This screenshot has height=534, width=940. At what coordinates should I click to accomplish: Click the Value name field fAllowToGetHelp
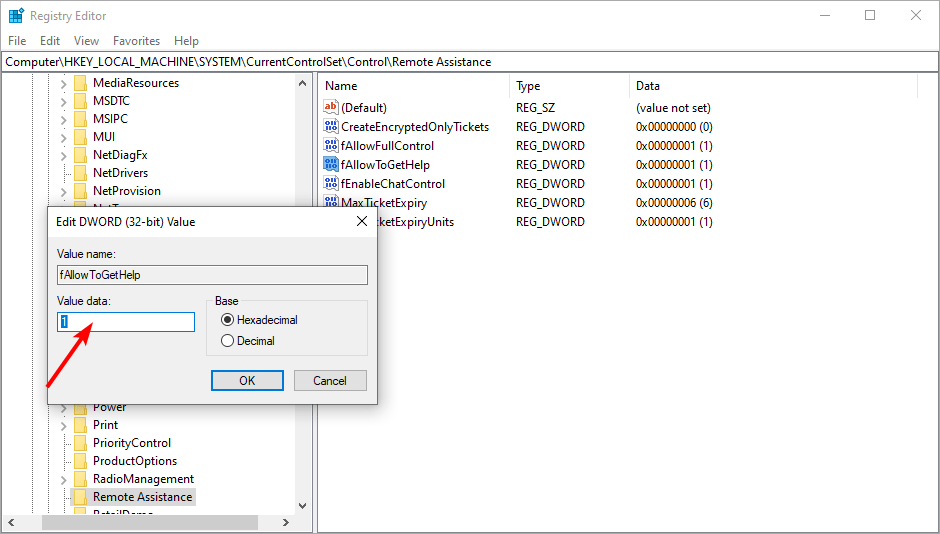coord(212,275)
